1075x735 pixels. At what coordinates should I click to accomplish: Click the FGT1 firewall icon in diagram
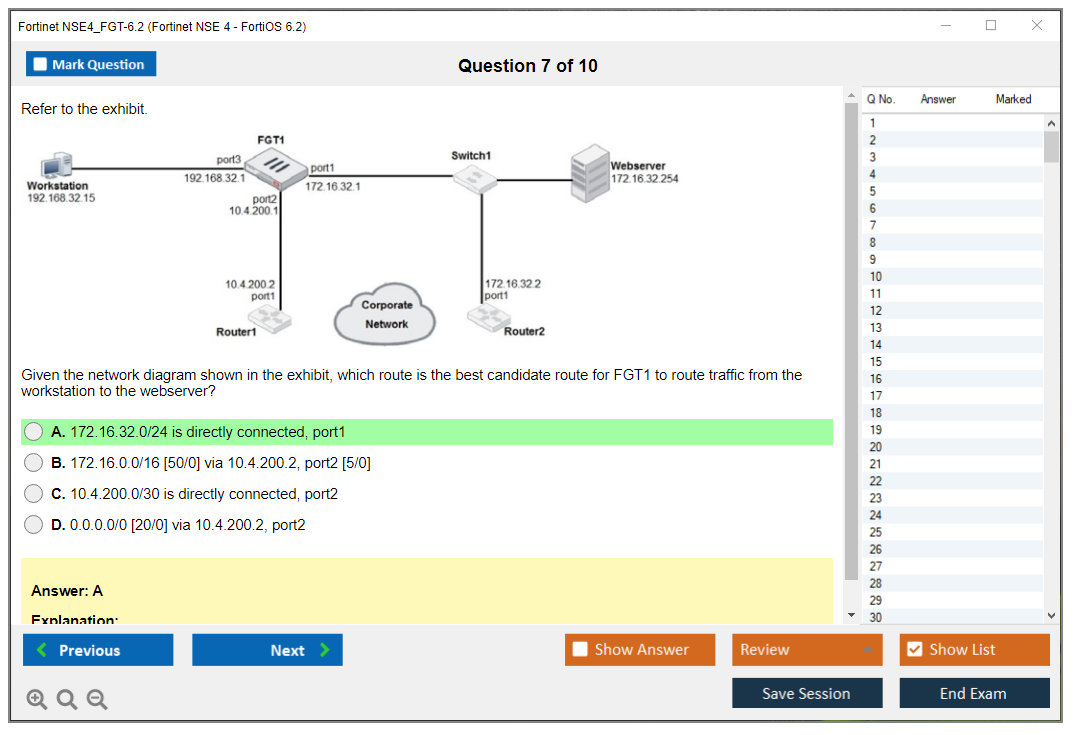tap(277, 170)
